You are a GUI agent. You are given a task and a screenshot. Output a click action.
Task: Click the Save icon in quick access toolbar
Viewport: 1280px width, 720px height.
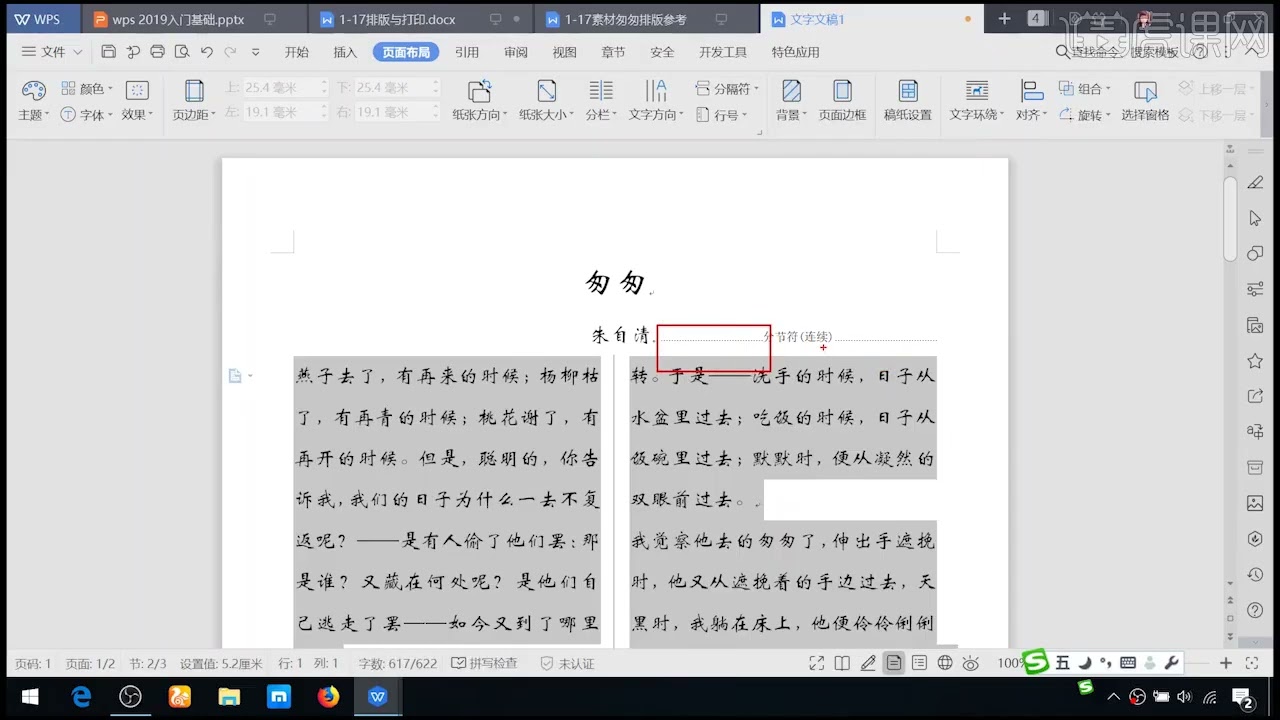[x=108, y=52]
